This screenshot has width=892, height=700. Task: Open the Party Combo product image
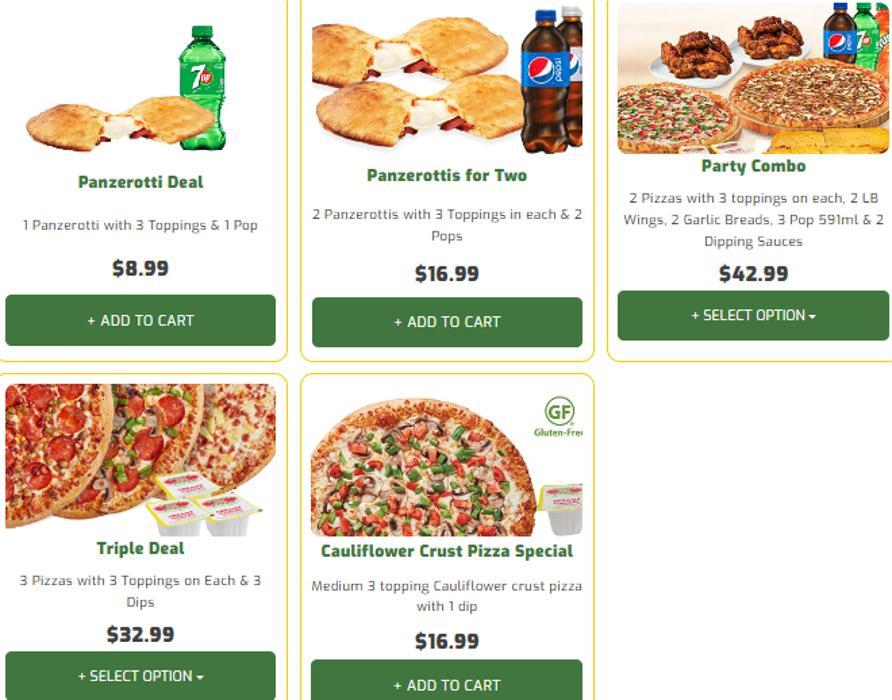click(x=753, y=78)
